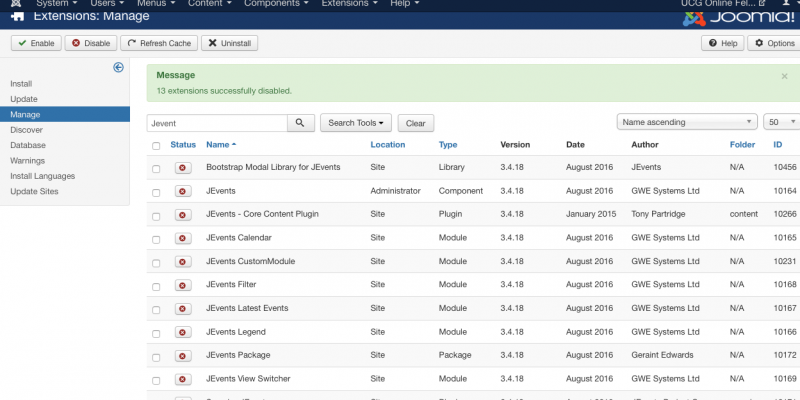Tick checkbox for JEvents component row
This screenshot has width=800, height=400.
coord(156,192)
